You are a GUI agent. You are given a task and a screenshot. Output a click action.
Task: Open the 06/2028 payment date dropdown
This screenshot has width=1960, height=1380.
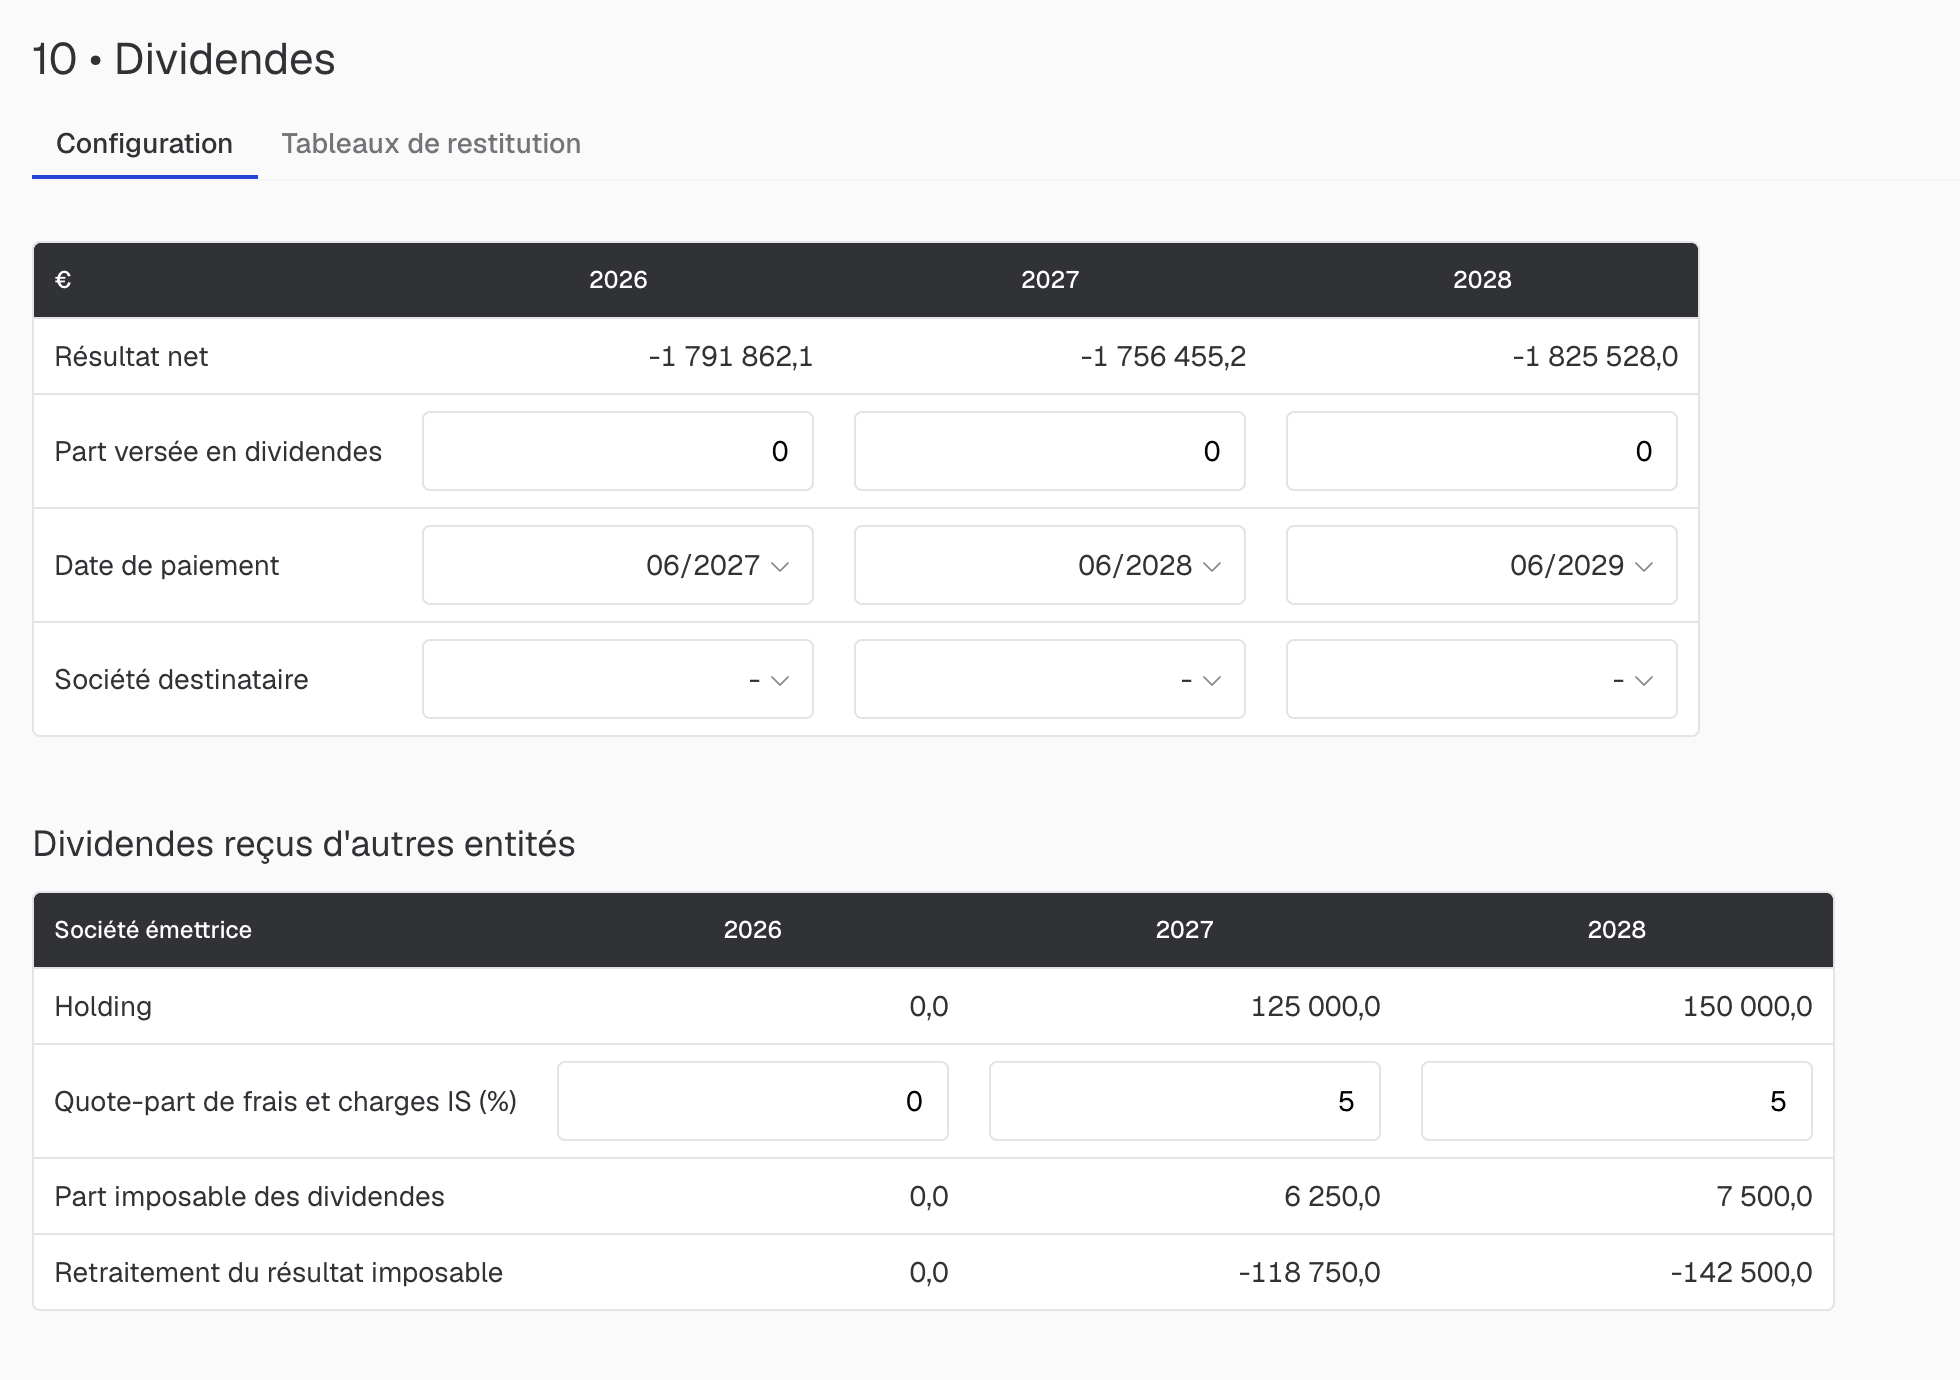point(1050,565)
